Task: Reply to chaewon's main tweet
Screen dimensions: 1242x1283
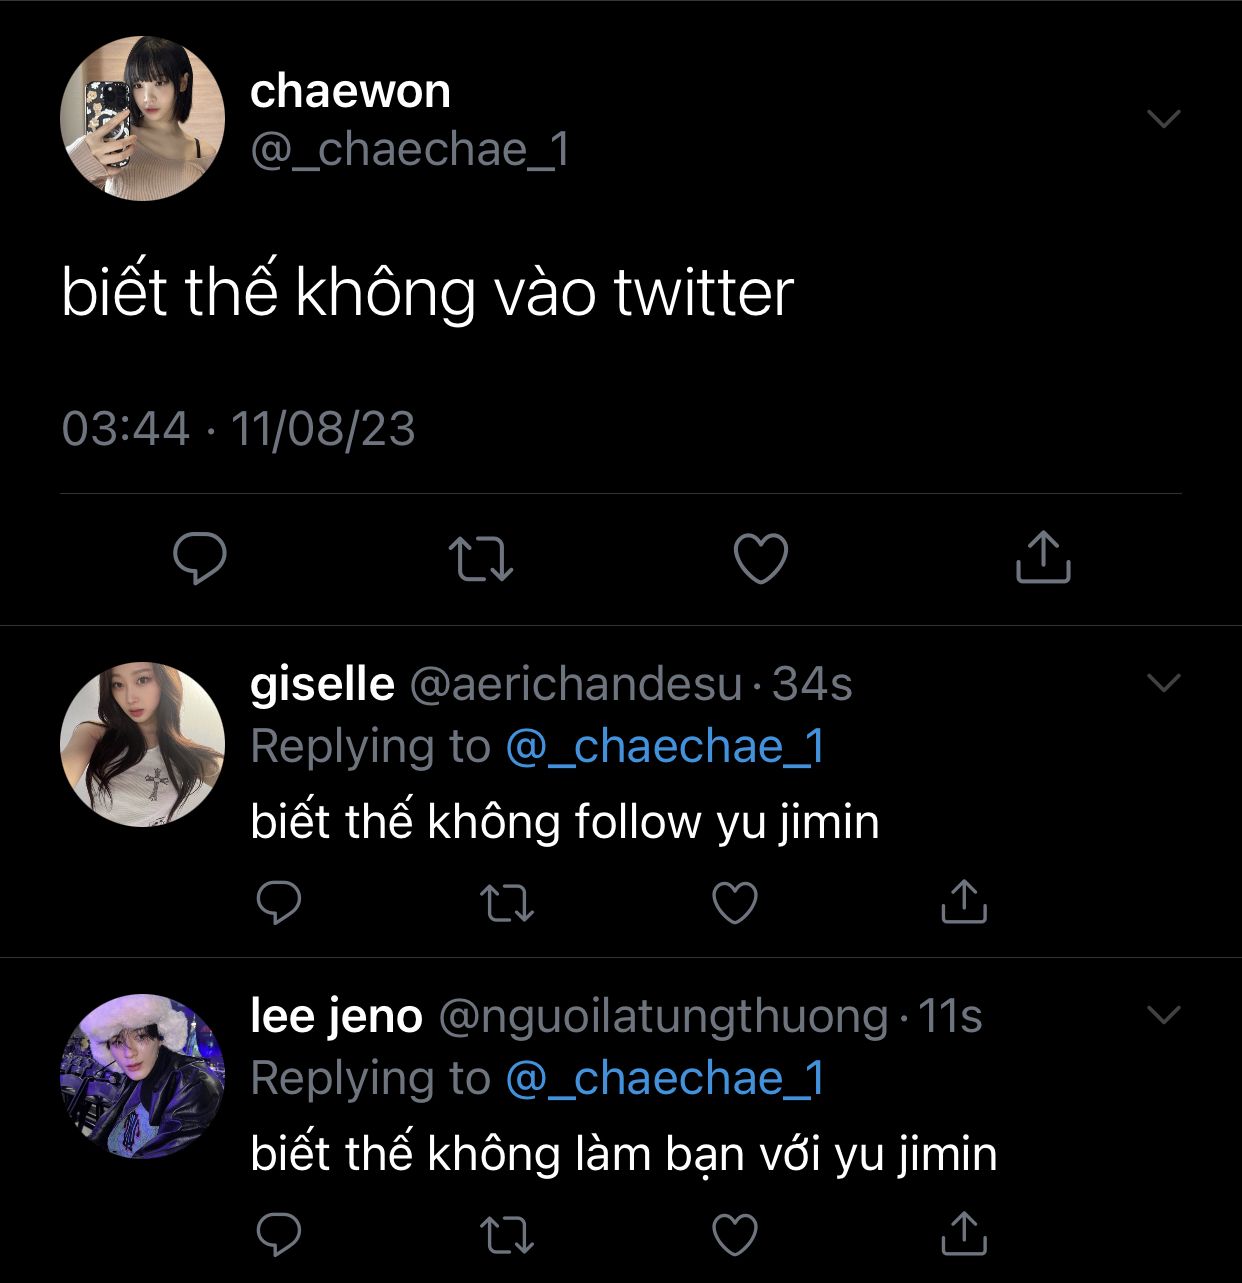Action: click(x=200, y=558)
